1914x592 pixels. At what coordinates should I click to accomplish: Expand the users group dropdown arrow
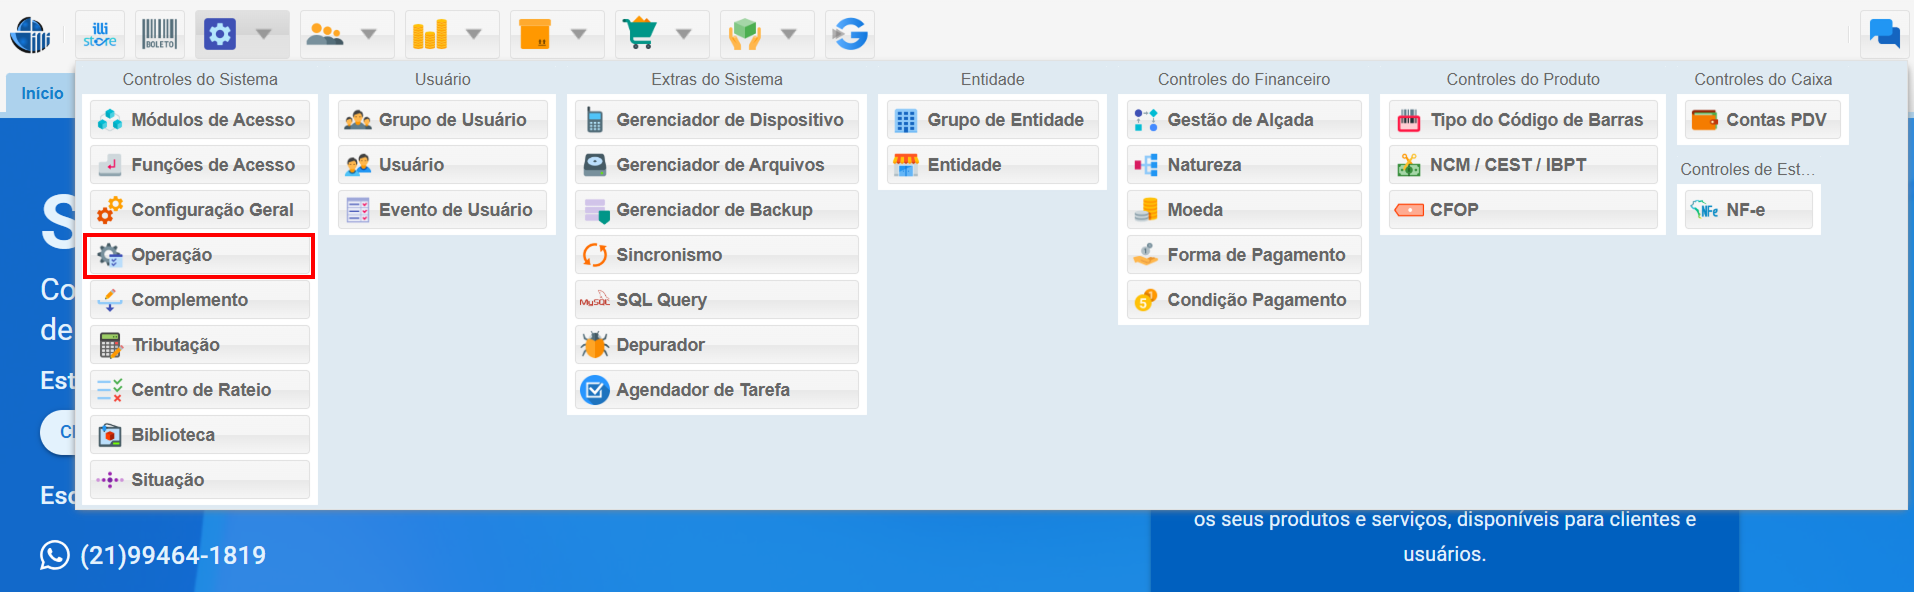pos(369,35)
